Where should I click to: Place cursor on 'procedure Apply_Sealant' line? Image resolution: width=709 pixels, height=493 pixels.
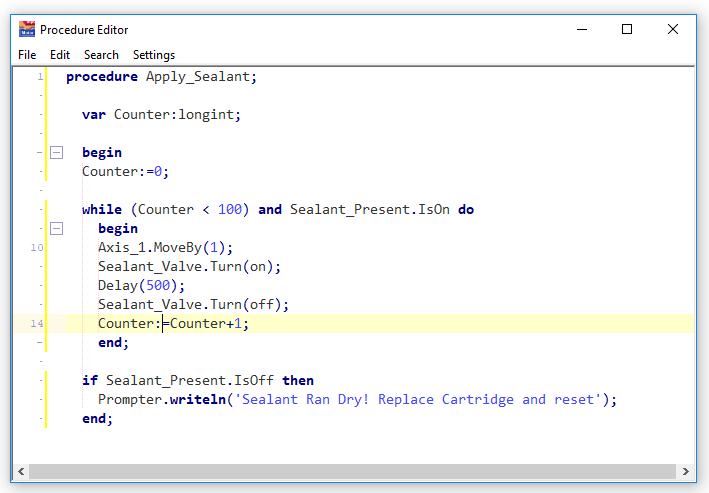point(161,77)
